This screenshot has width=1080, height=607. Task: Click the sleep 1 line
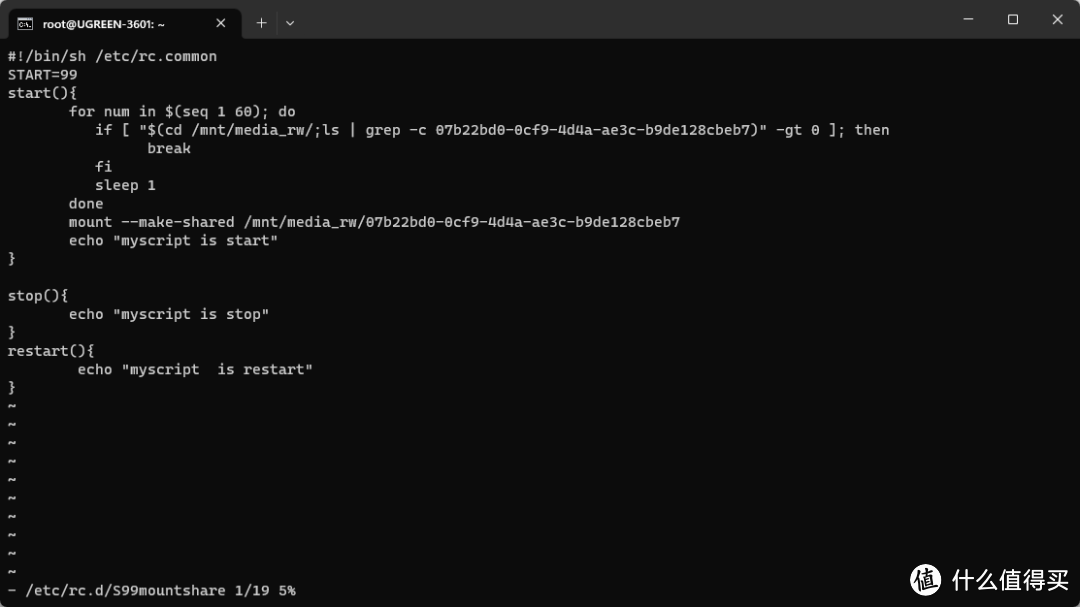(125, 185)
